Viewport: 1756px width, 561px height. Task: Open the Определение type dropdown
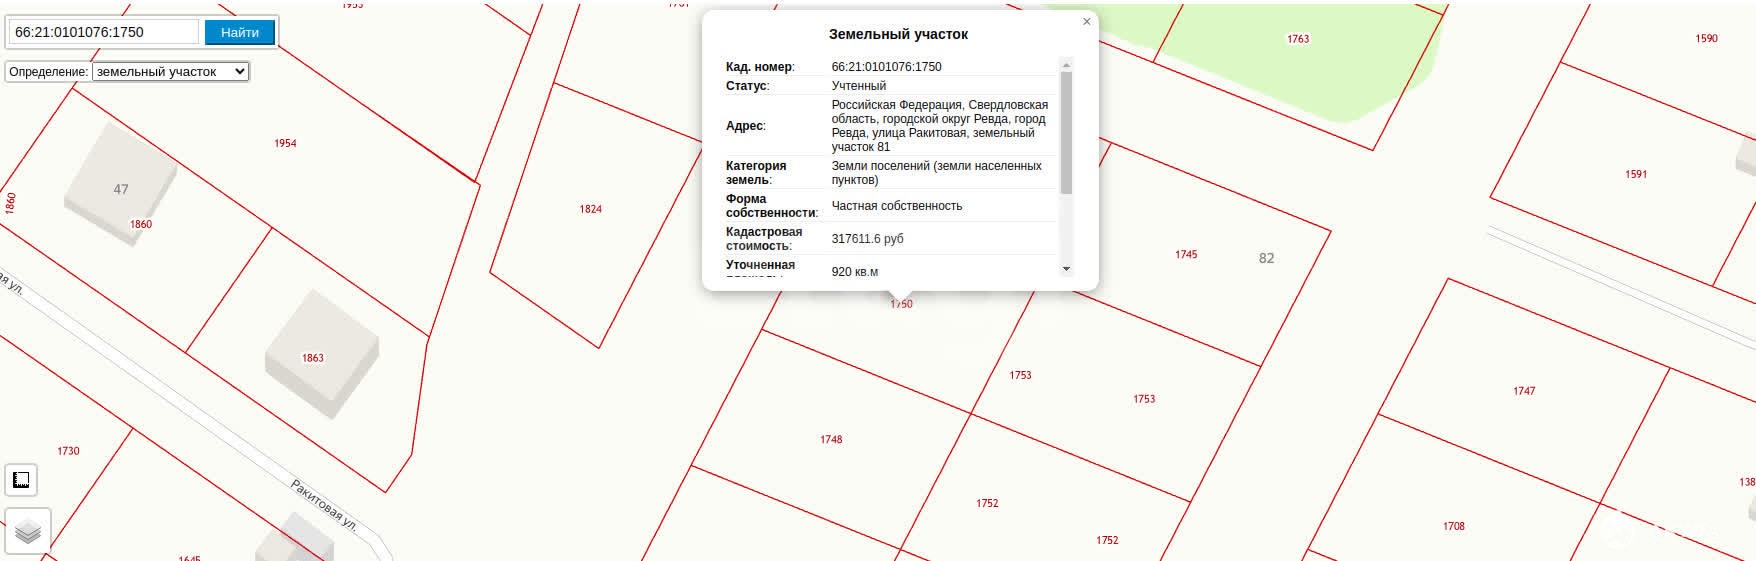[x=169, y=72]
